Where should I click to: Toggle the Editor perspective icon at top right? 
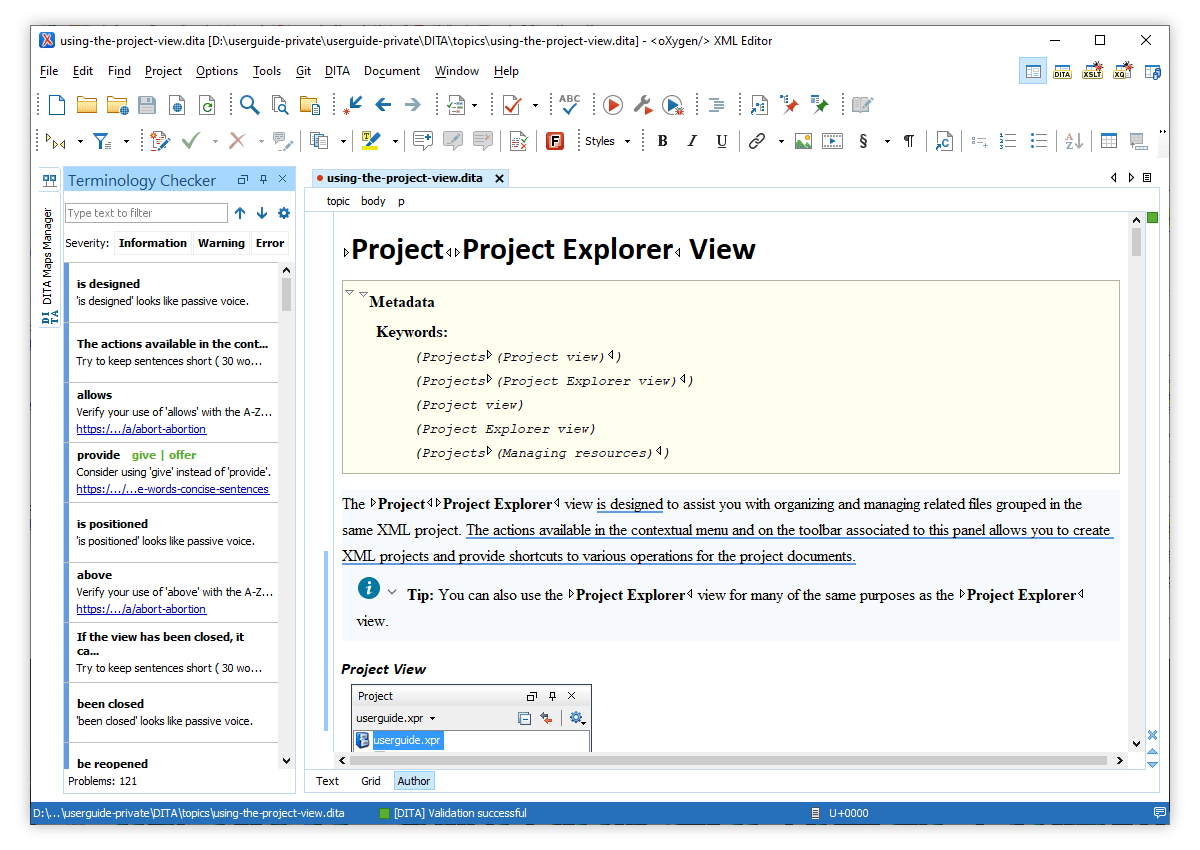pos(1033,71)
